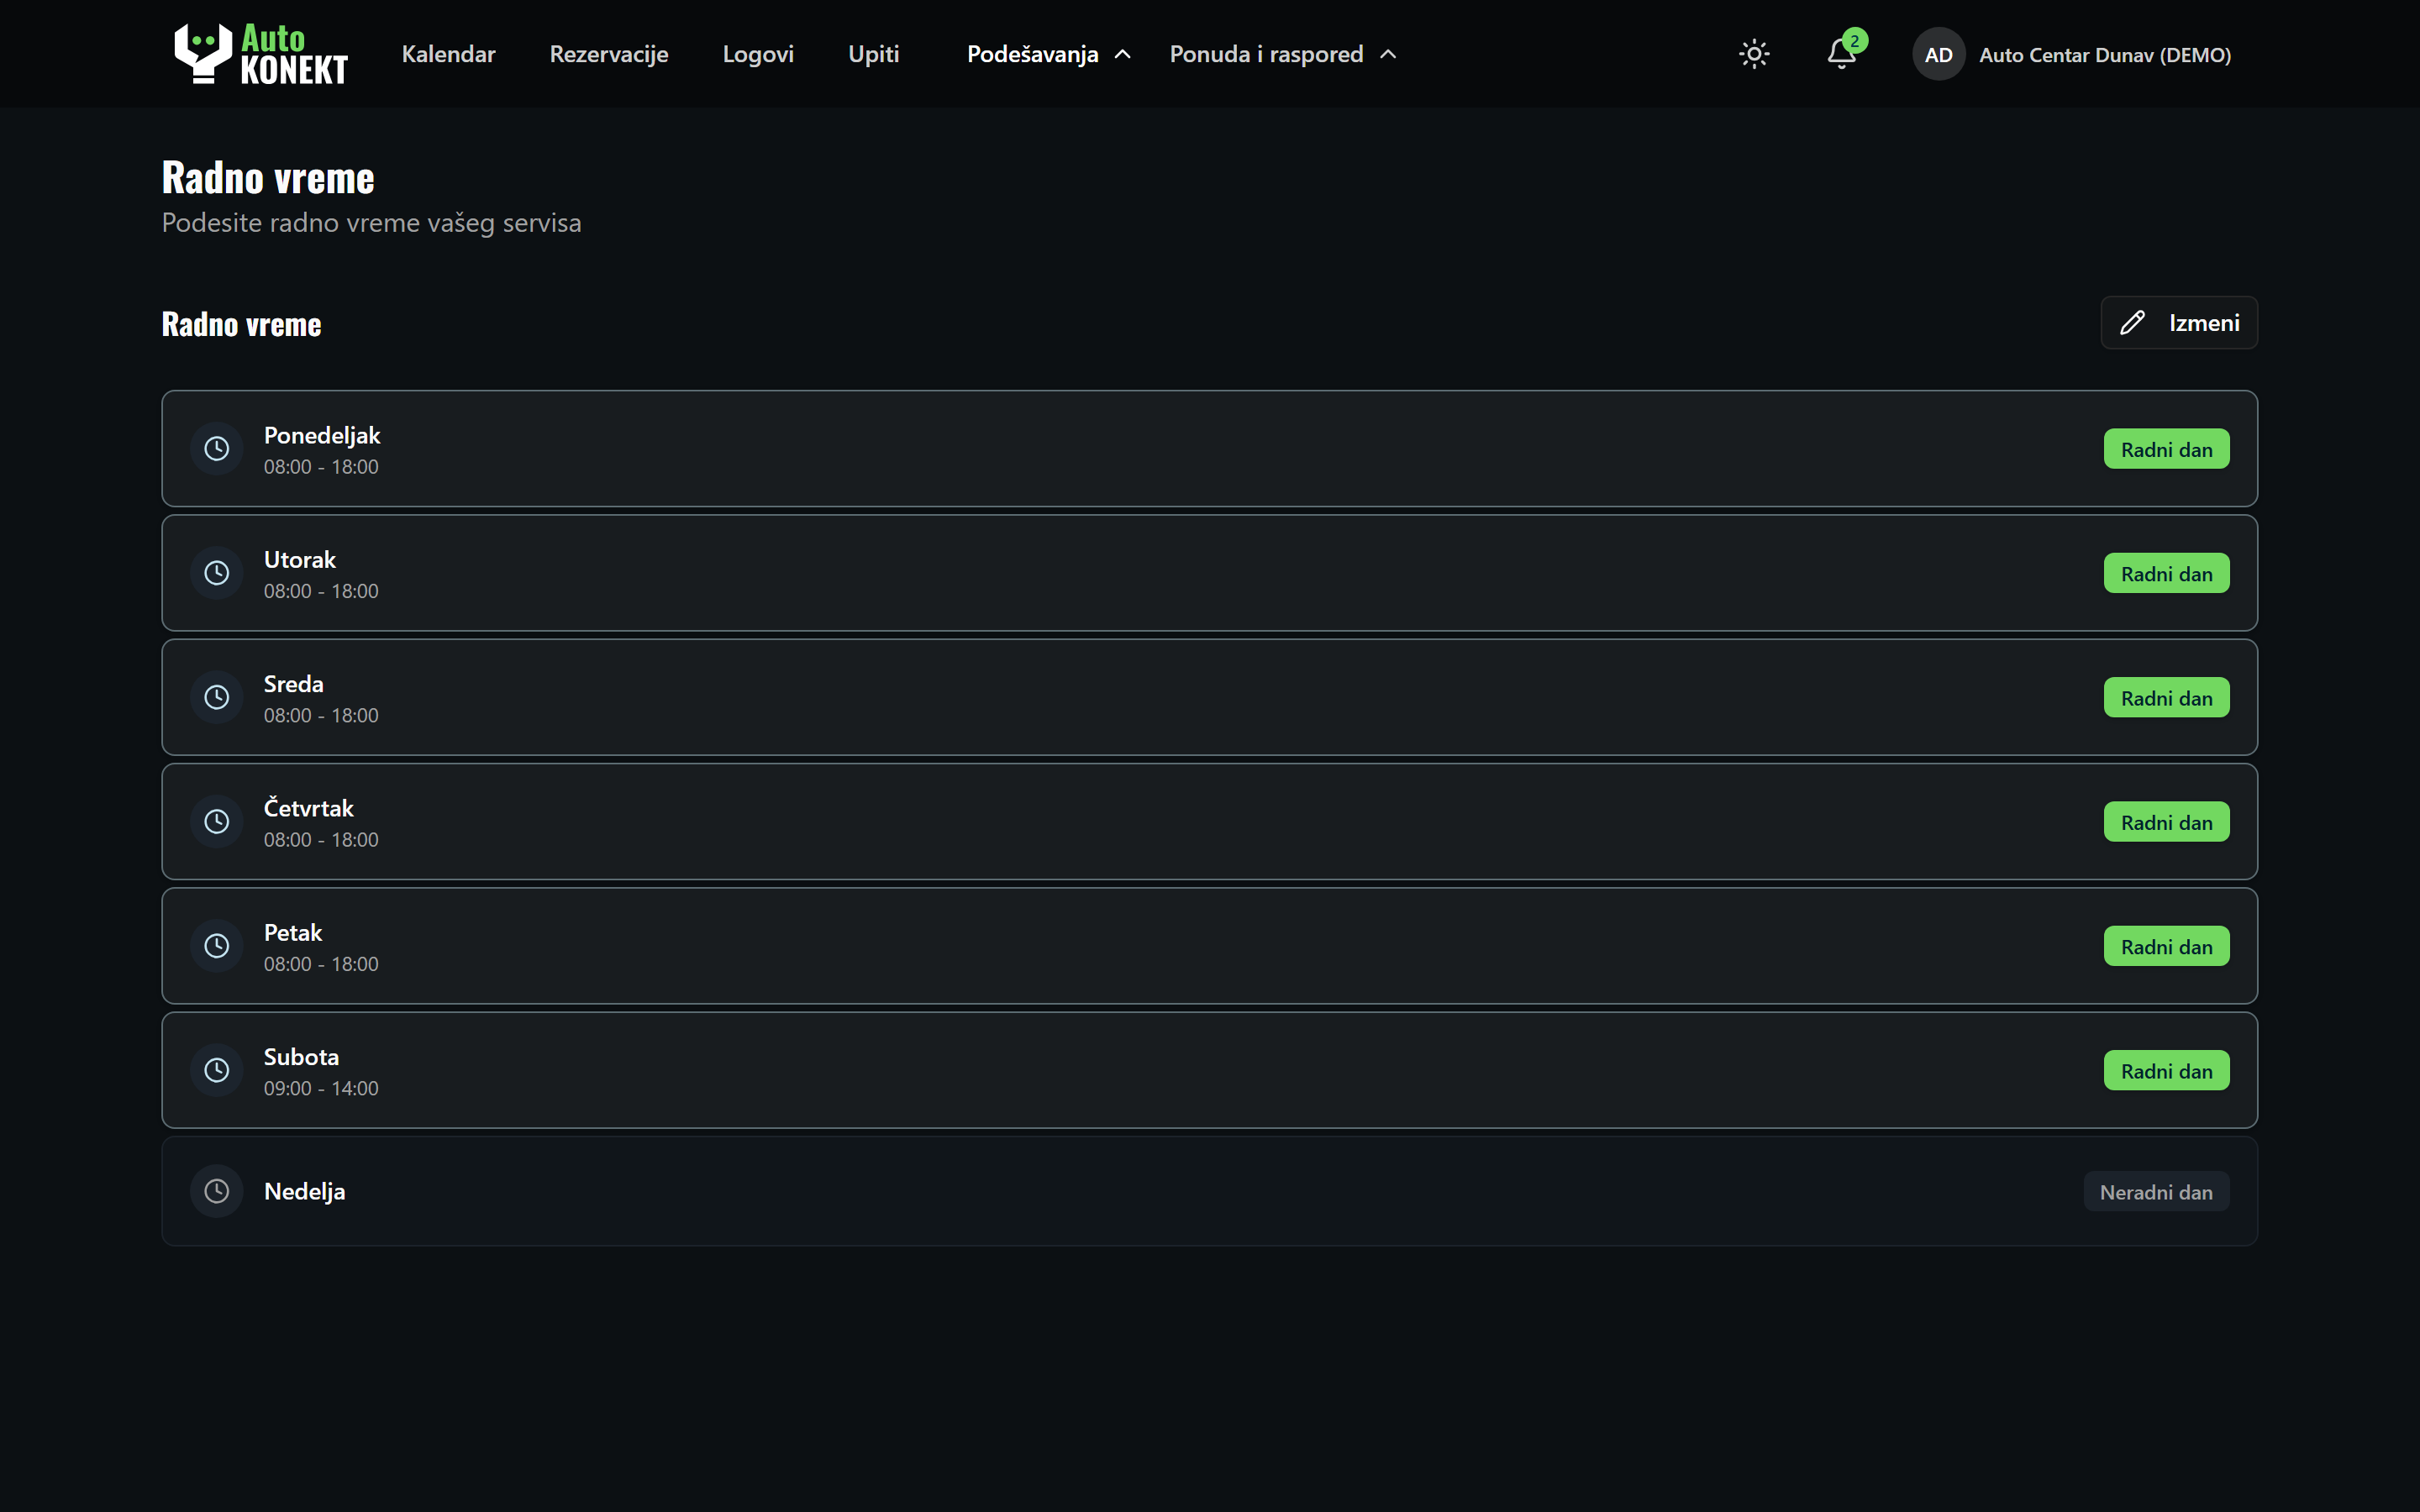Click Izmeni to edit working hours
This screenshot has height=1512, width=2420.
coord(2179,322)
